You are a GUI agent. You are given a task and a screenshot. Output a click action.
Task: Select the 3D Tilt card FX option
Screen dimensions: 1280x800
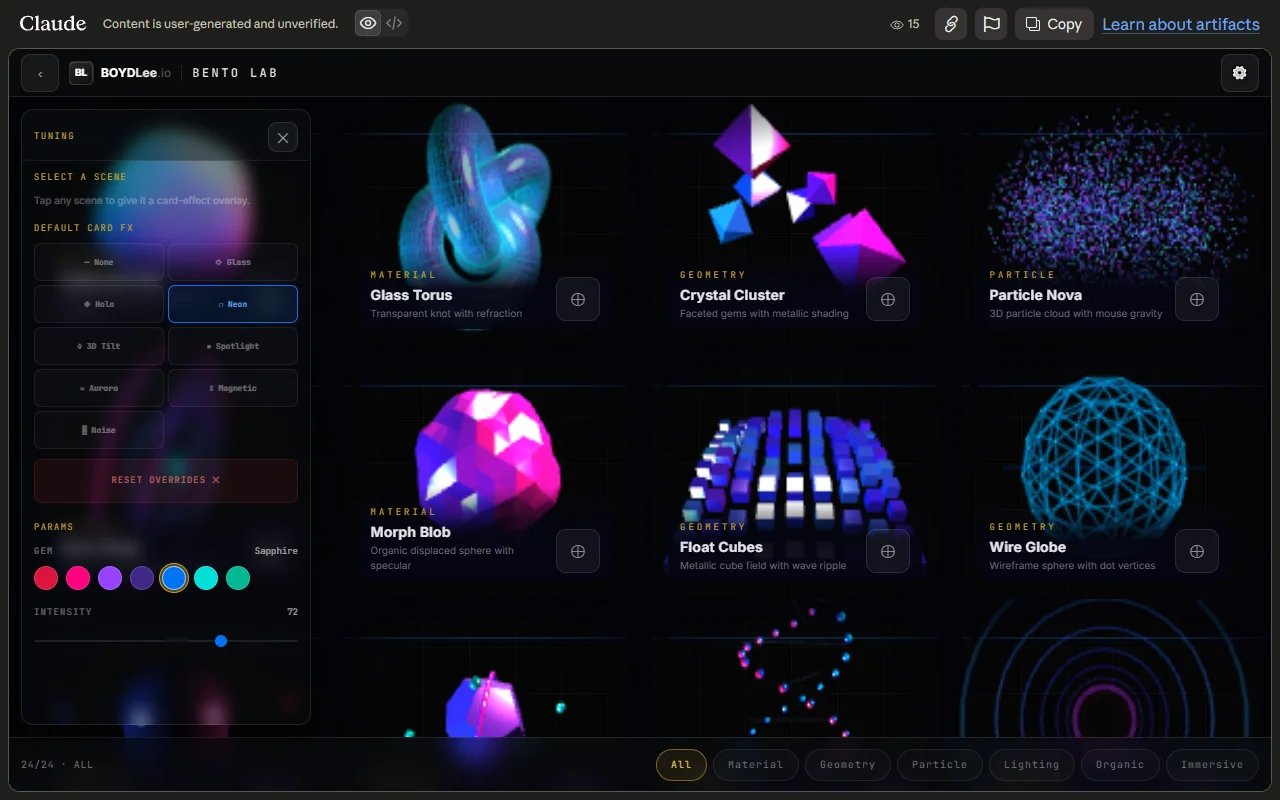pos(99,346)
